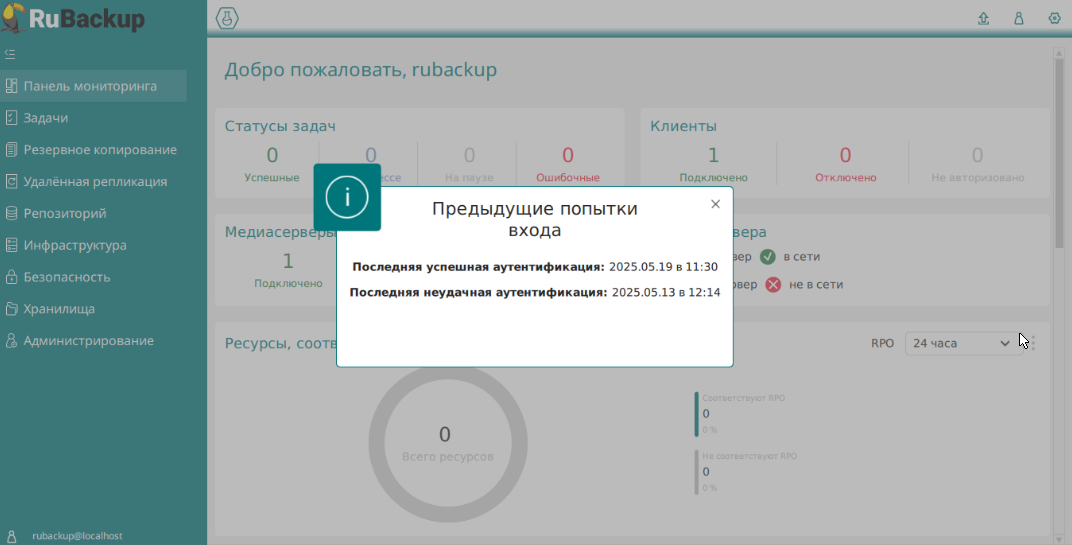Viewport: 1072px width, 545px height.
Task: Select Панель мониторинга in the sidebar
Action: pyautogui.click(x=90, y=86)
